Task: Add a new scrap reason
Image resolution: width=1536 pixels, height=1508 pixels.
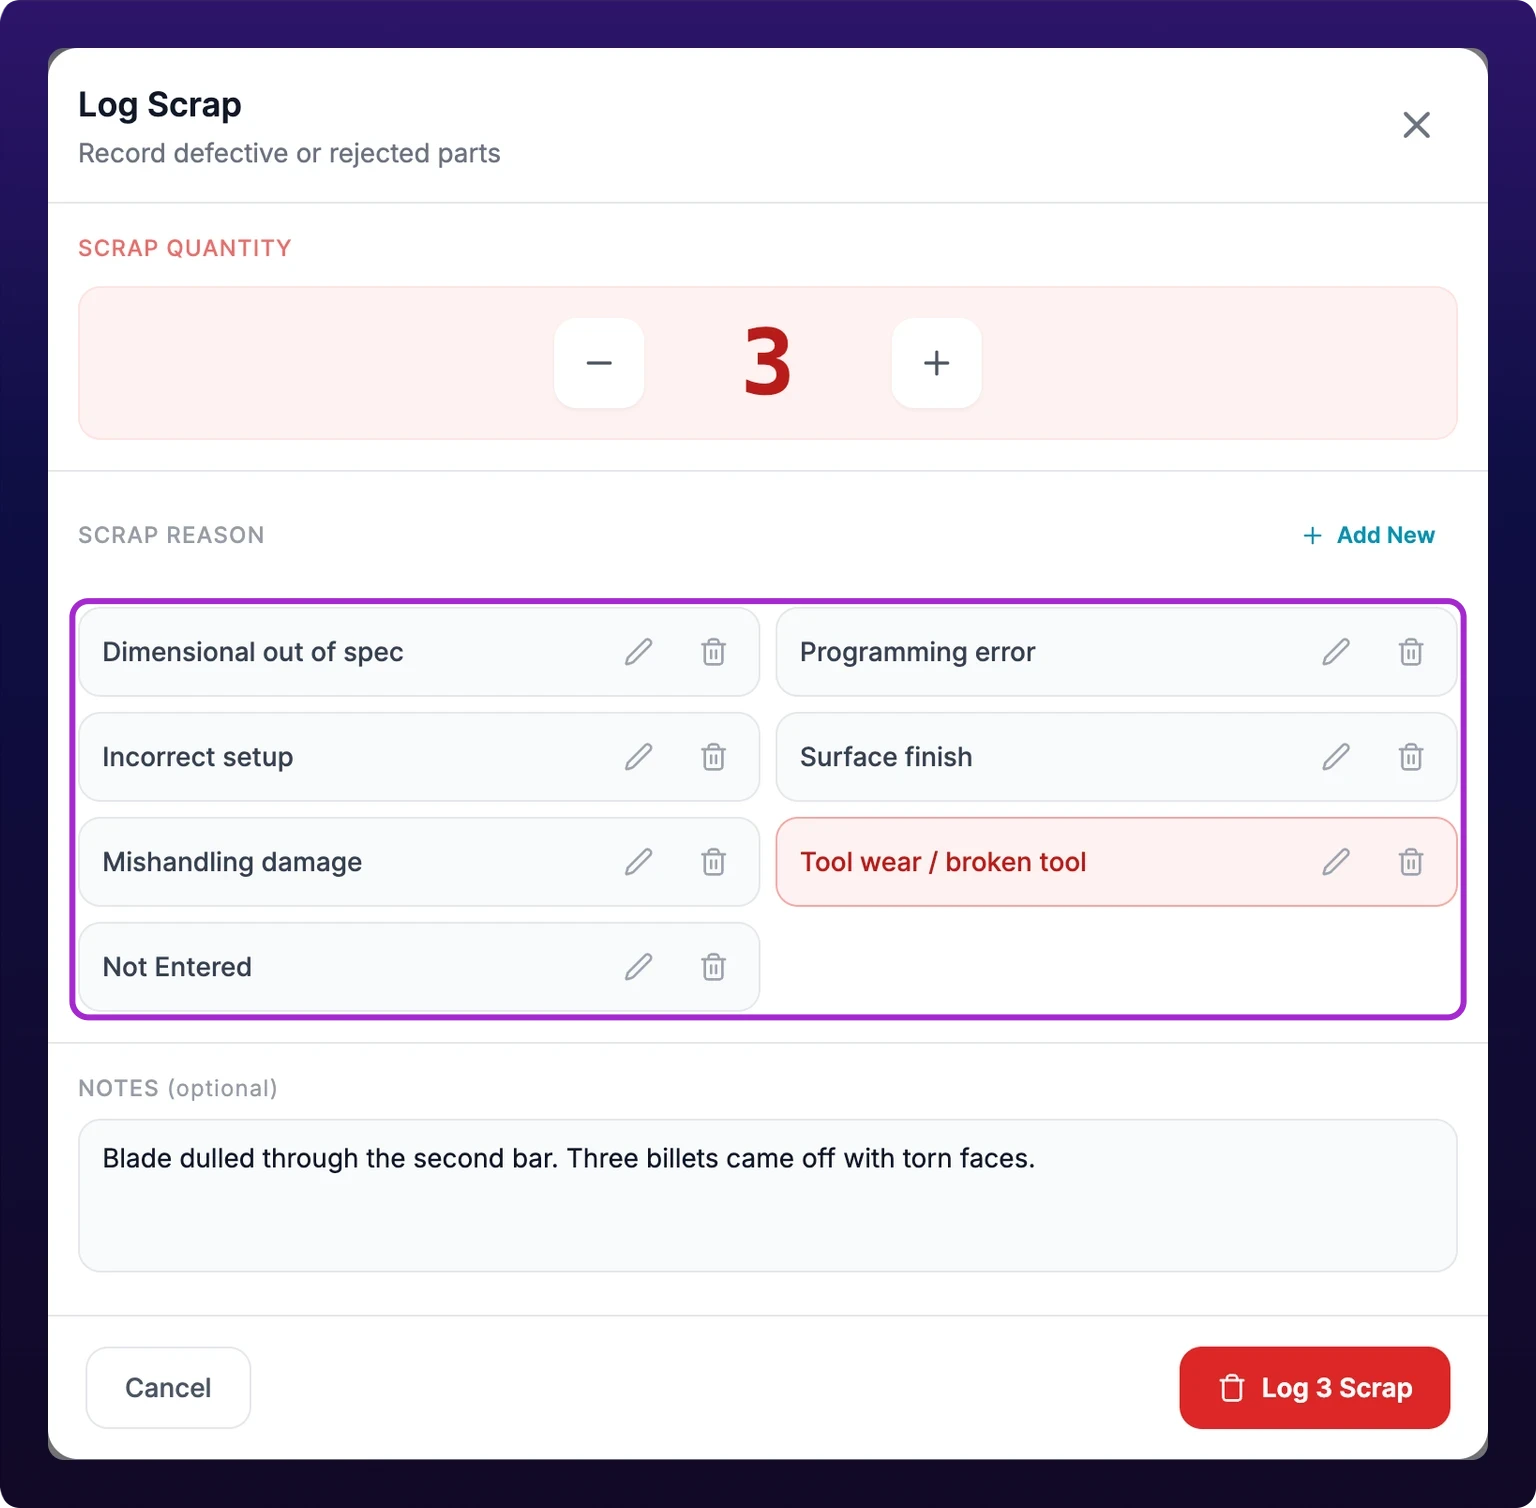Action: [x=1369, y=535]
